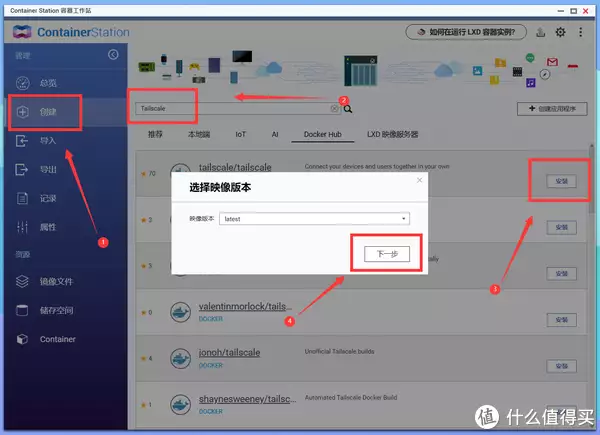The width and height of the screenshot is (600, 435).
Task: Click the DOCKER tag under valentinmorlock
Action: pos(210,319)
